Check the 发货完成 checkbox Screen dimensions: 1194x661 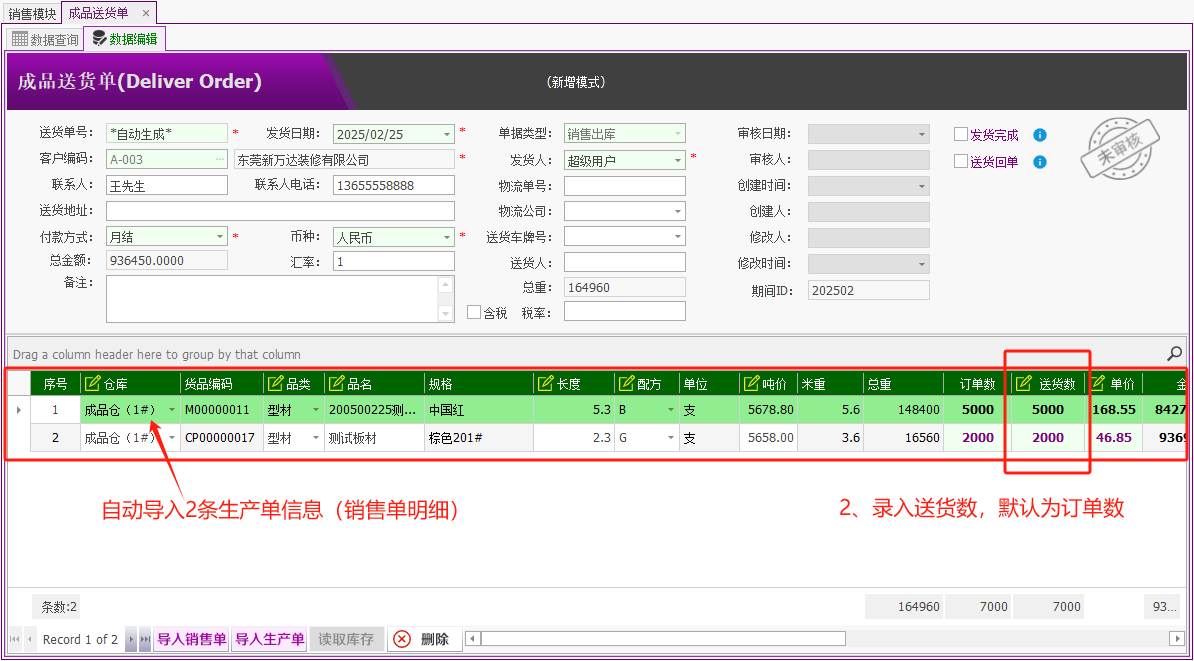coord(961,135)
